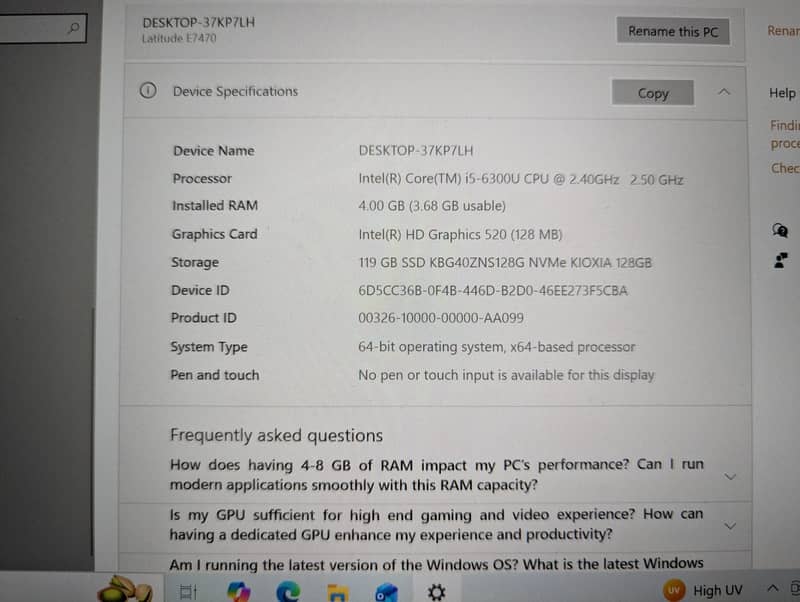The image size is (800, 602).
Task: Open the Windows version question
Action: (436, 564)
